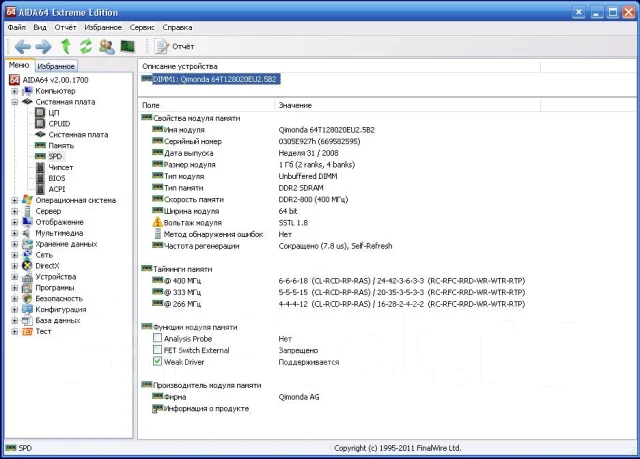Collapse the Системная плата tree node
This screenshot has width=640, height=459.
coord(15,102)
